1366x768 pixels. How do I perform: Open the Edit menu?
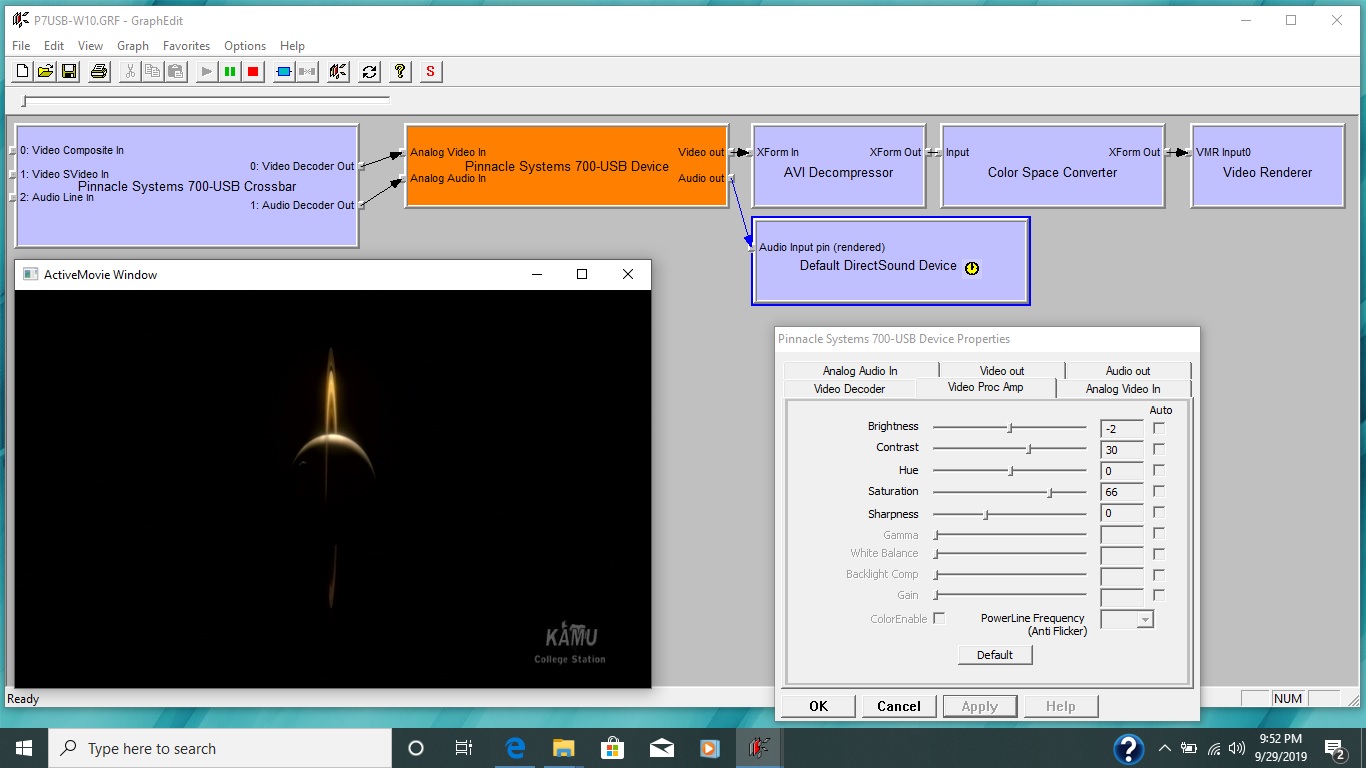coord(54,46)
